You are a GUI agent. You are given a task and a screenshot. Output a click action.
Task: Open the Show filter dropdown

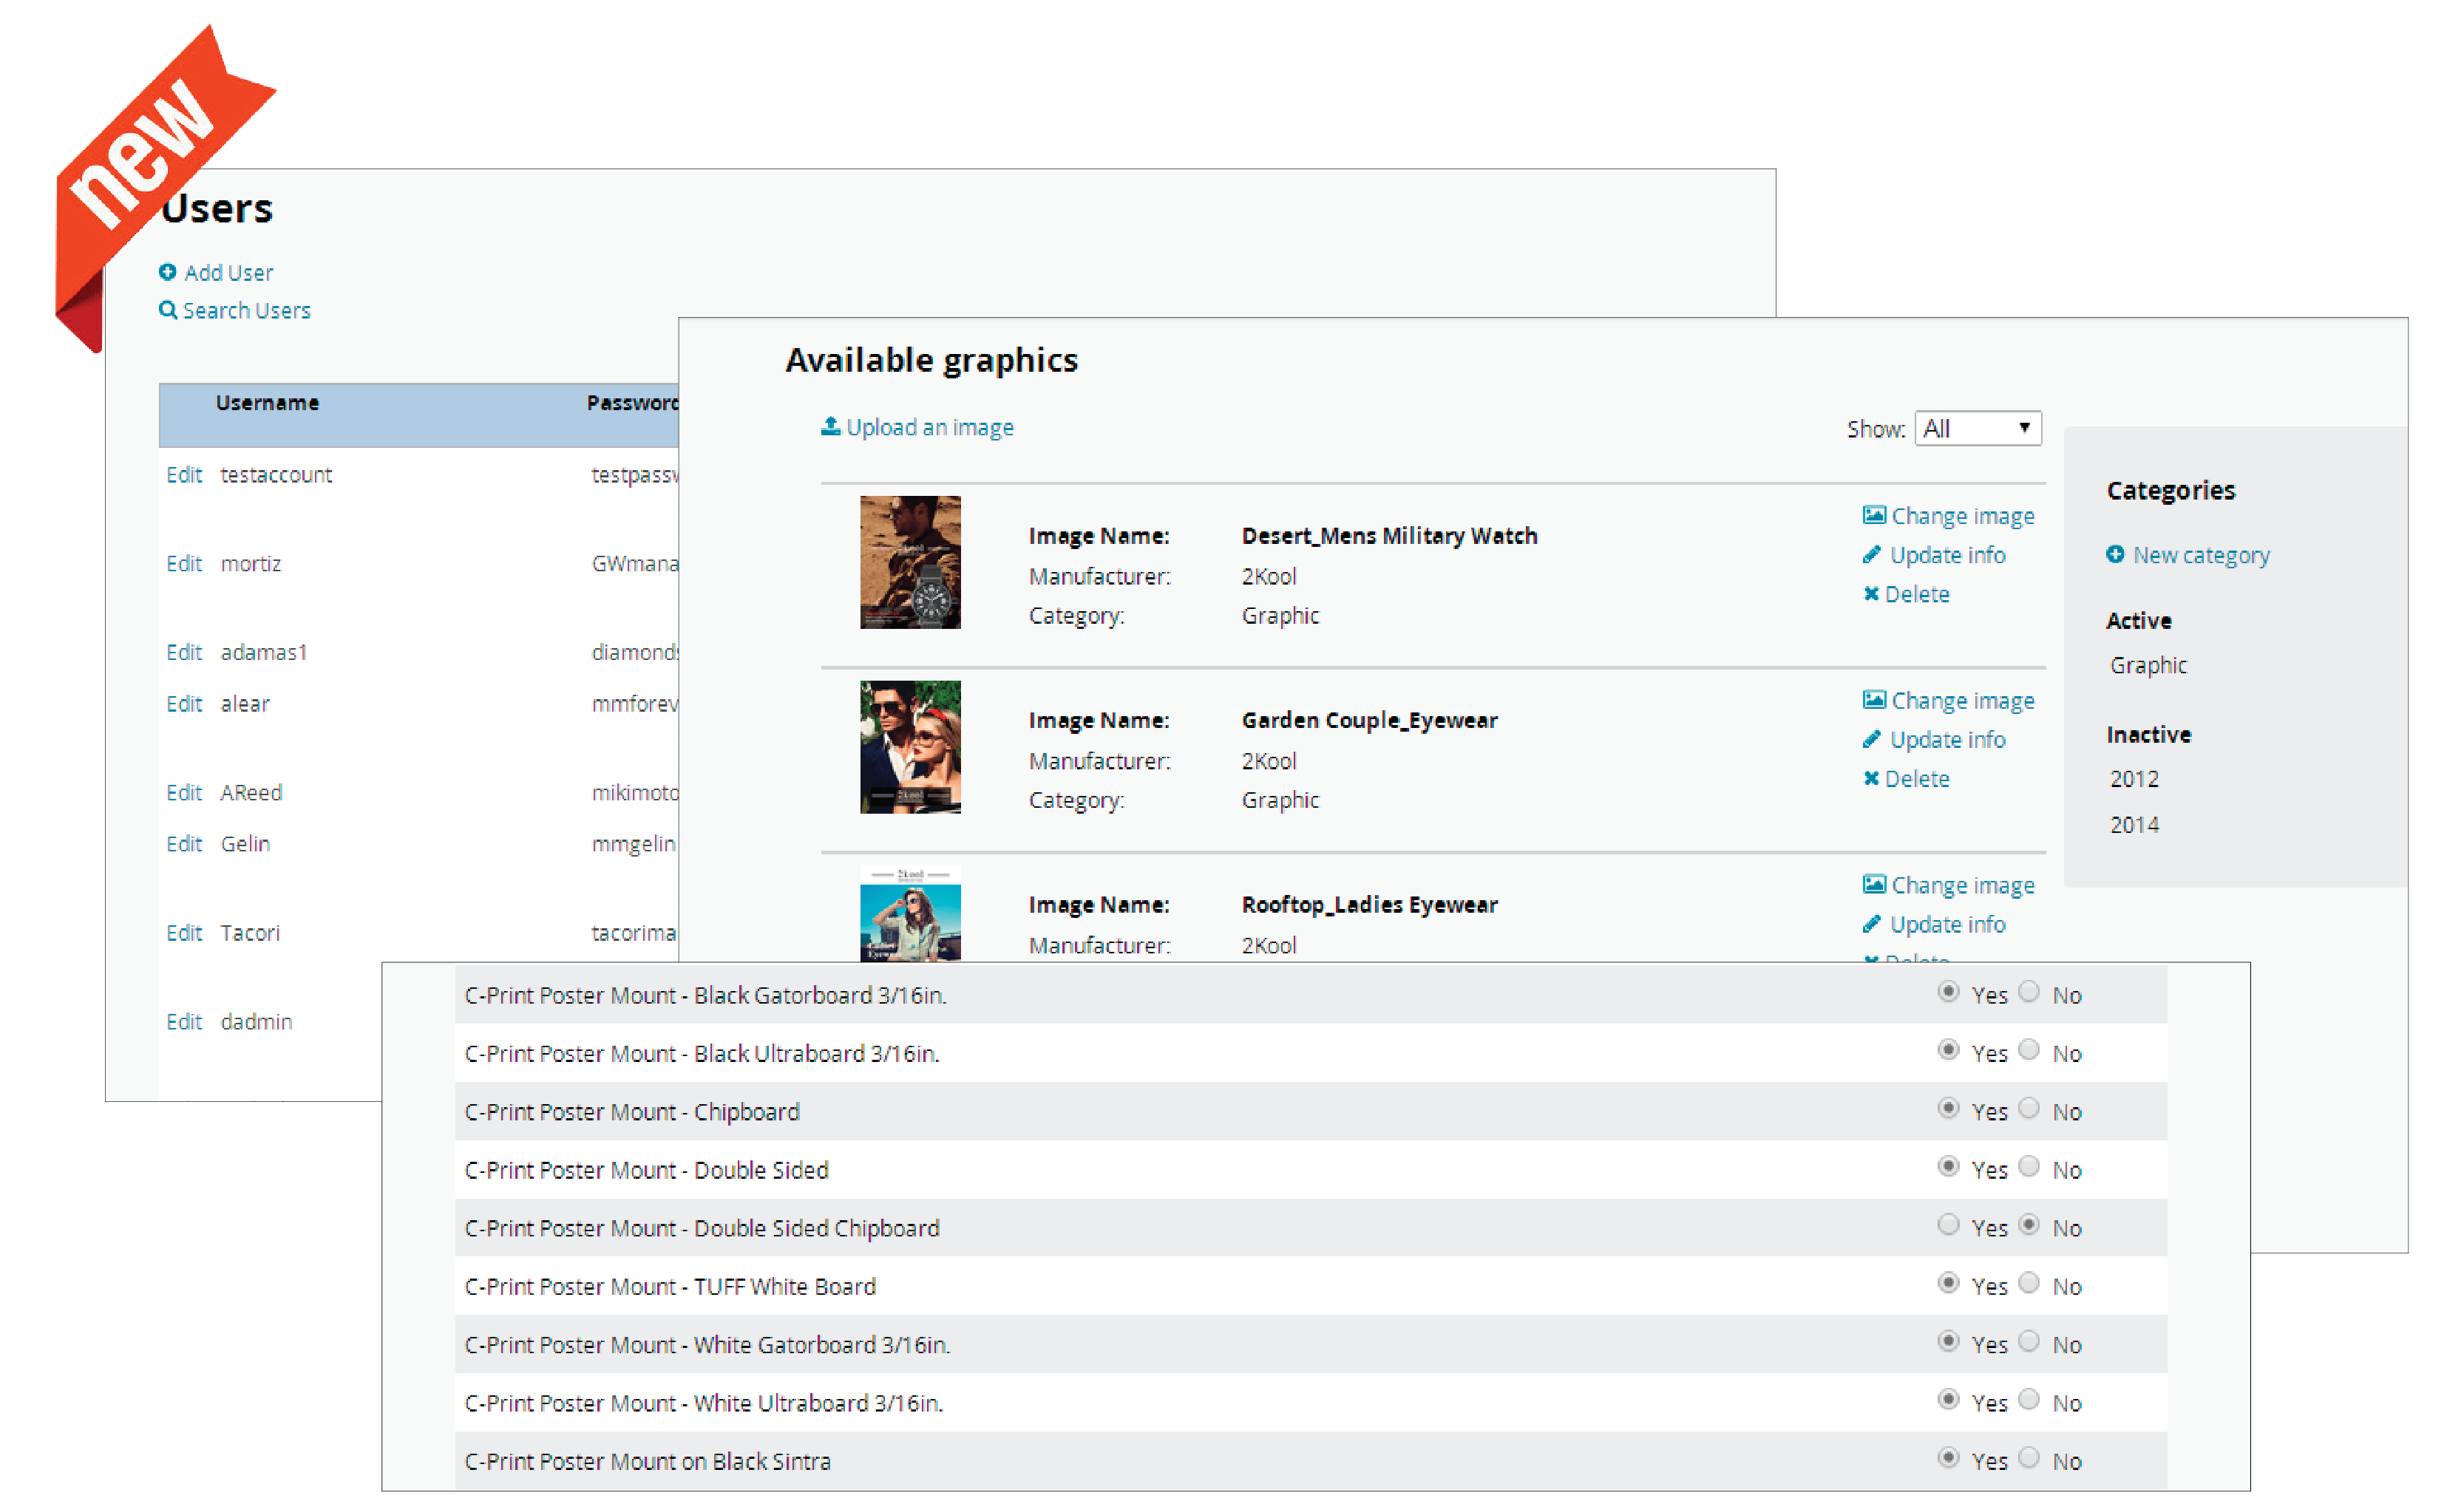click(x=1977, y=428)
